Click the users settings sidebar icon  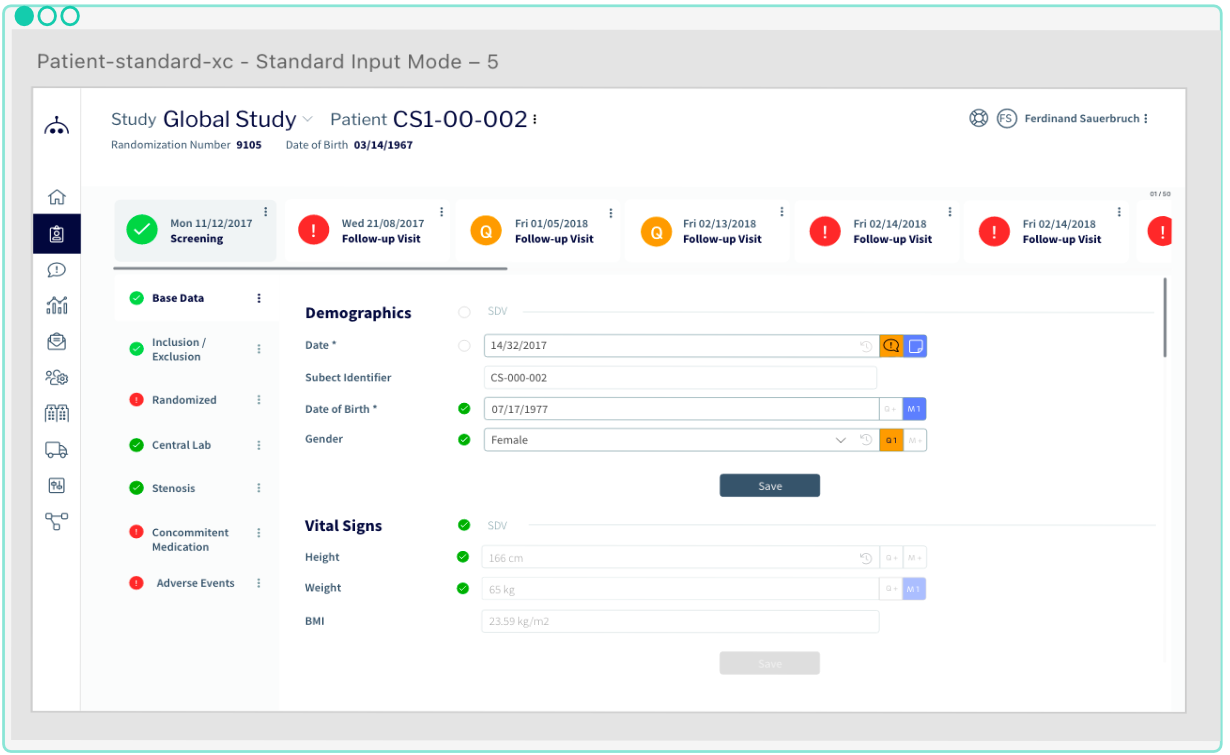57,377
